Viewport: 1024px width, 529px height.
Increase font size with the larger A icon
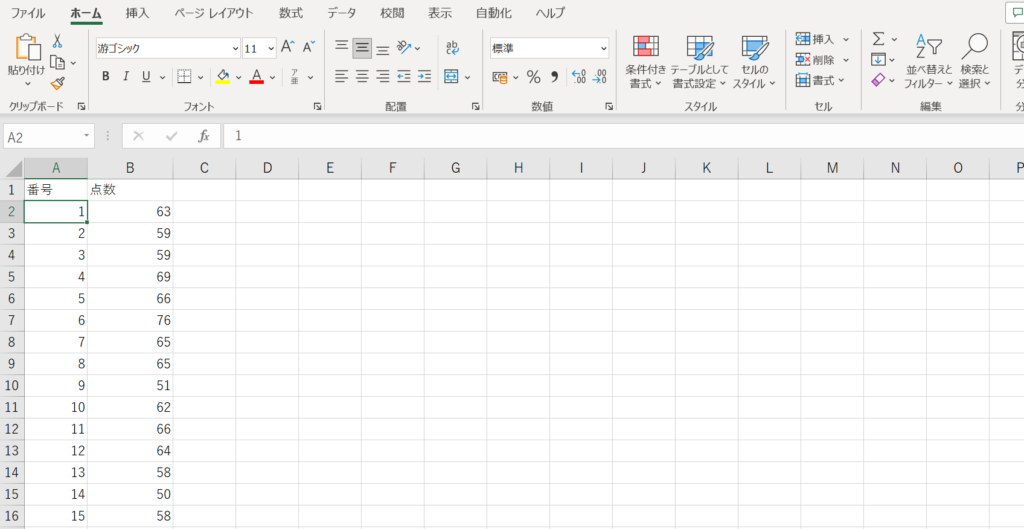tap(288, 47)
